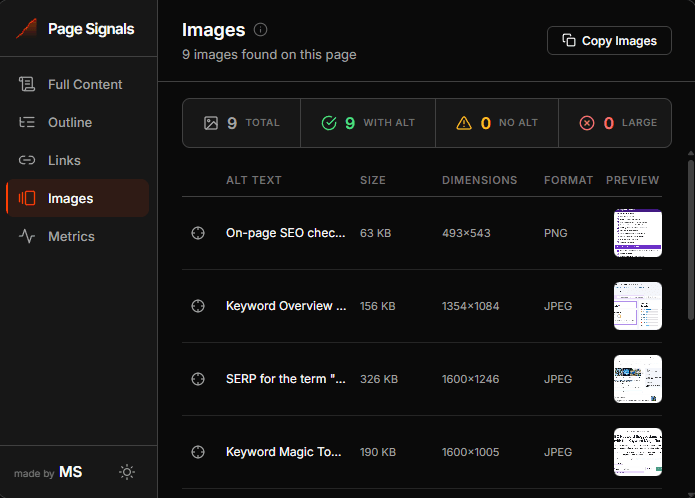This screenshot has height=498, width=695.
Task: Click the picture icon in Total stat
Action: point(211,123)
